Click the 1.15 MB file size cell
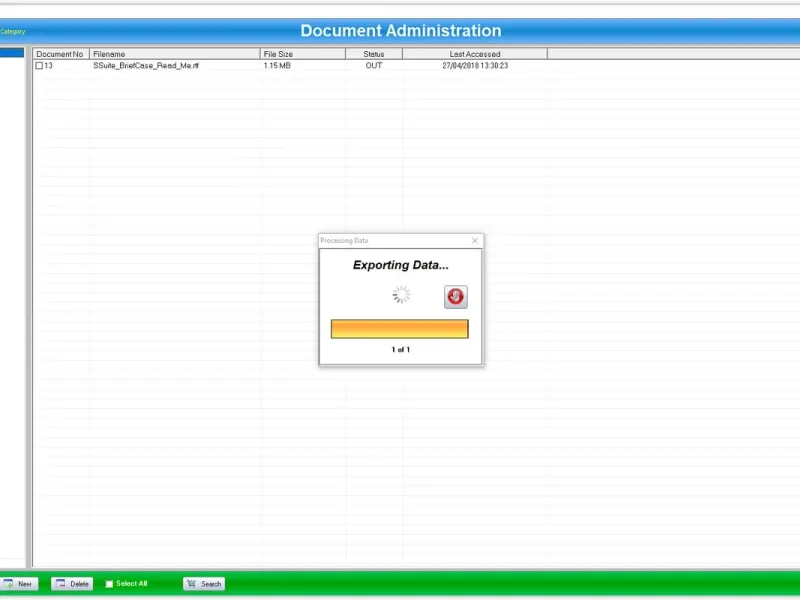 click(277, 66)
